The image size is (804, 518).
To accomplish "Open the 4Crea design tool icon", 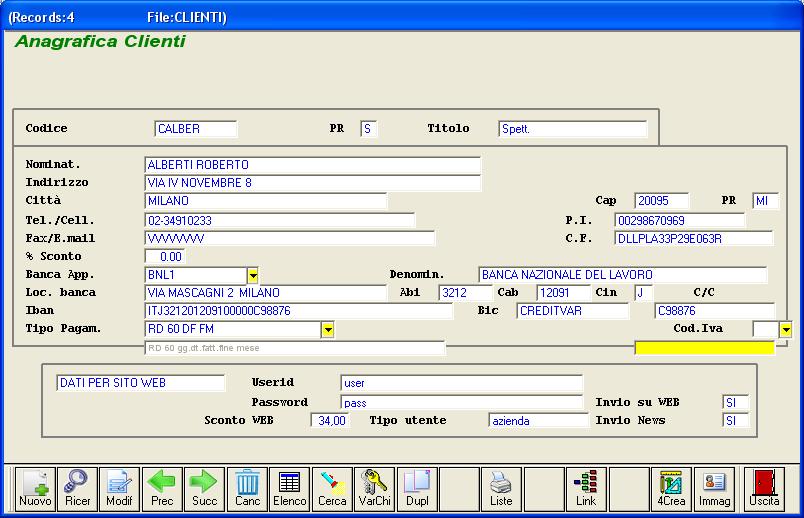I will pyautogui.click(x=671, y=489).
